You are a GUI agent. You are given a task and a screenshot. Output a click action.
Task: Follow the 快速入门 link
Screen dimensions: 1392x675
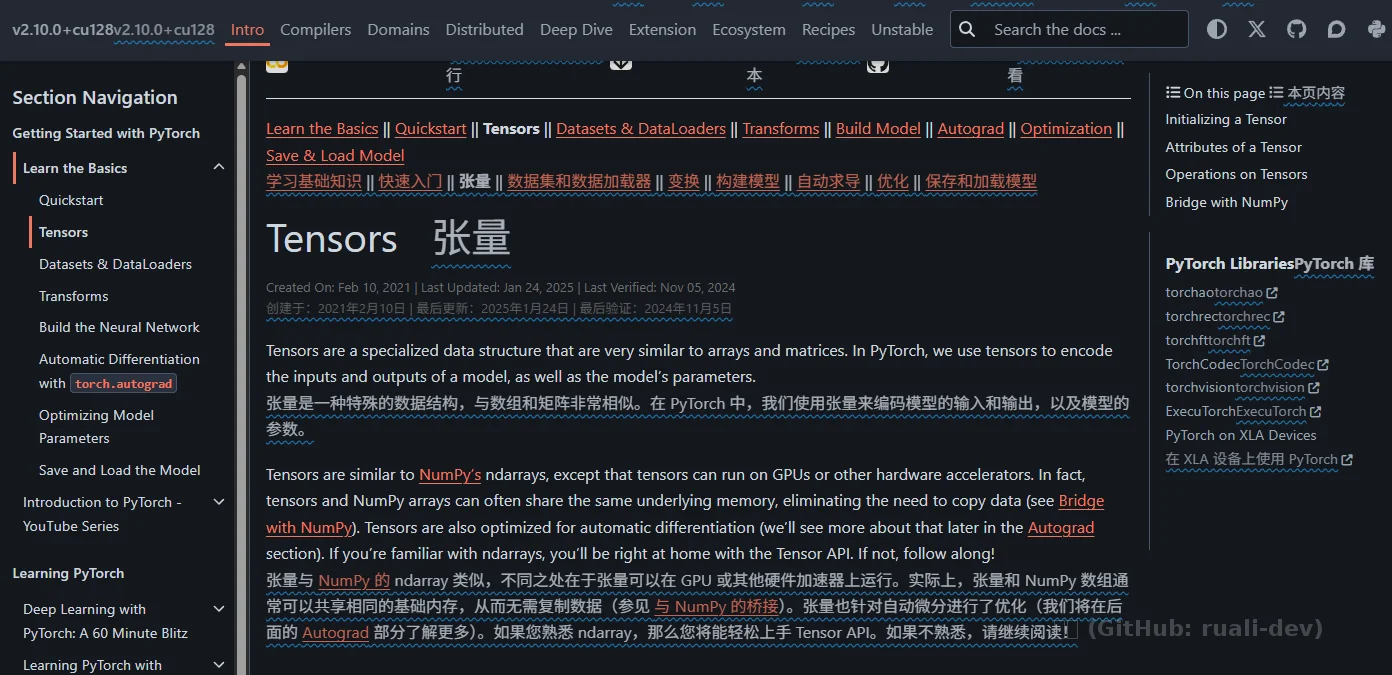pos(410,182)
